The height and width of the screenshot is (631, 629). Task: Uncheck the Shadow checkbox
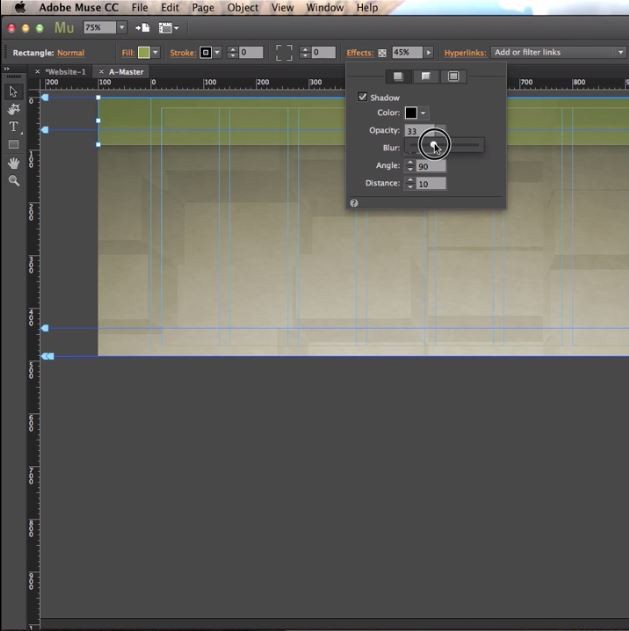click(362, 97)
